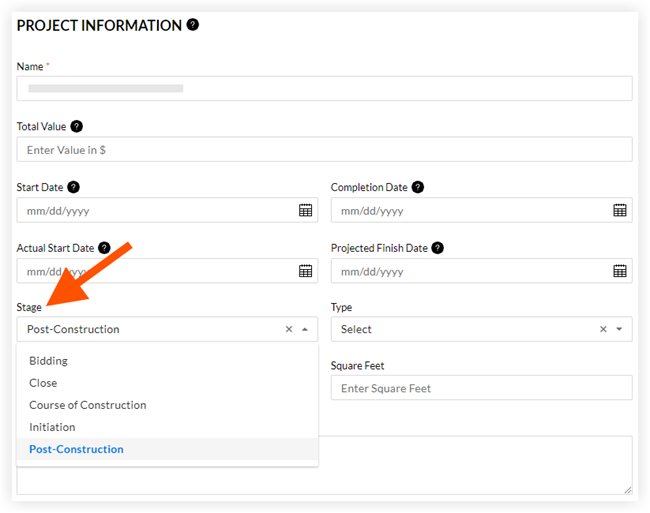Viewport: 650px width, 513px height.
Task: Click the Completion Date help icon
Action: point(418,187)
